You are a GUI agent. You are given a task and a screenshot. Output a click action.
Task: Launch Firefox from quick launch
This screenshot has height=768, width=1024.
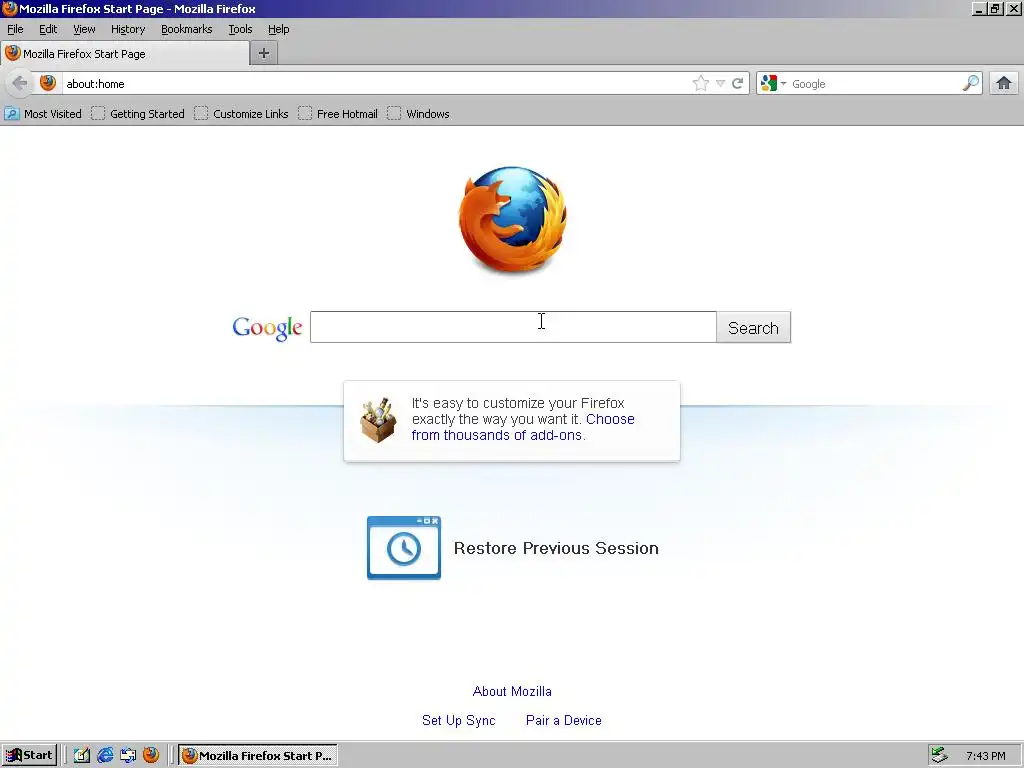(x=151, y=755)
